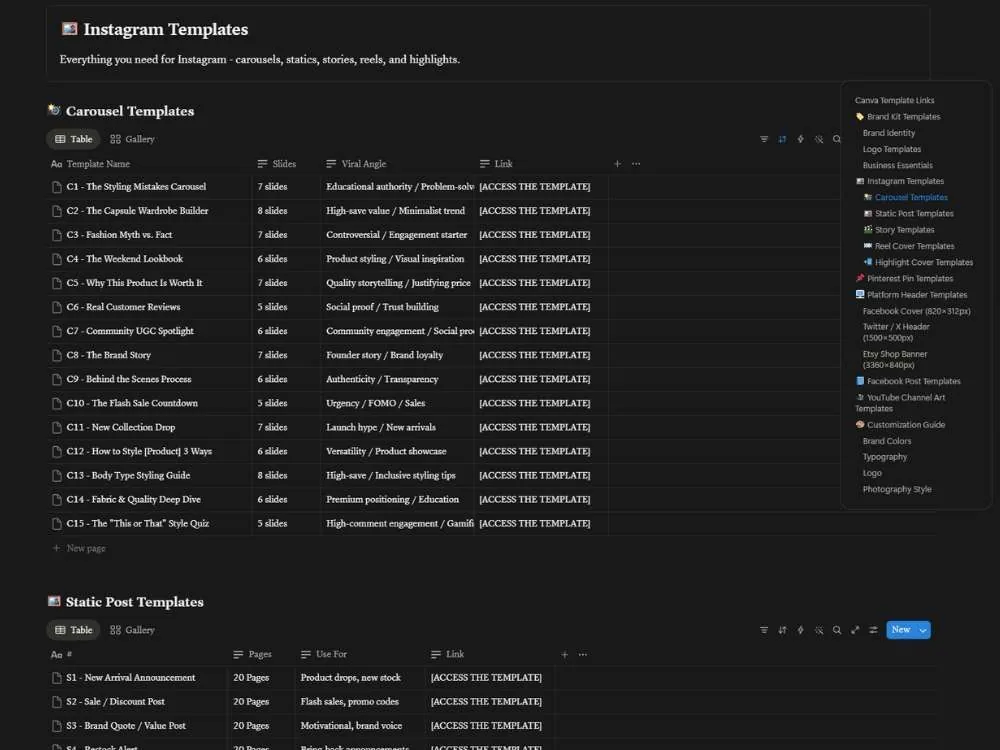The height and width of the screenshot is (750, 1000).
Task: Open the C3 - Fashion Myth vs. Fact page
Action: [x=119, y=235]
